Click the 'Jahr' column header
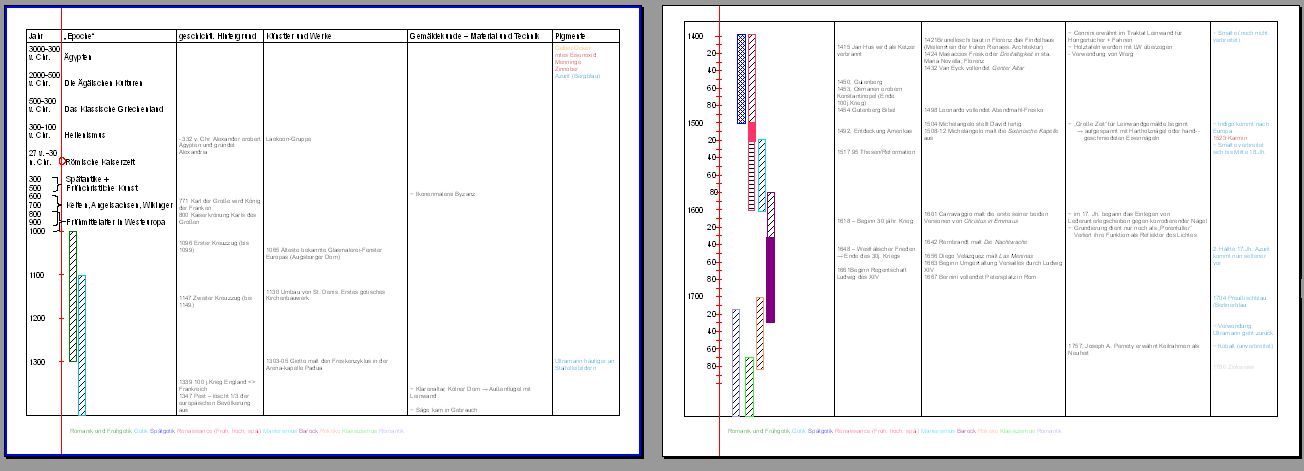The width and height of the screenshot is (1304, 471). tap(37, 36)
